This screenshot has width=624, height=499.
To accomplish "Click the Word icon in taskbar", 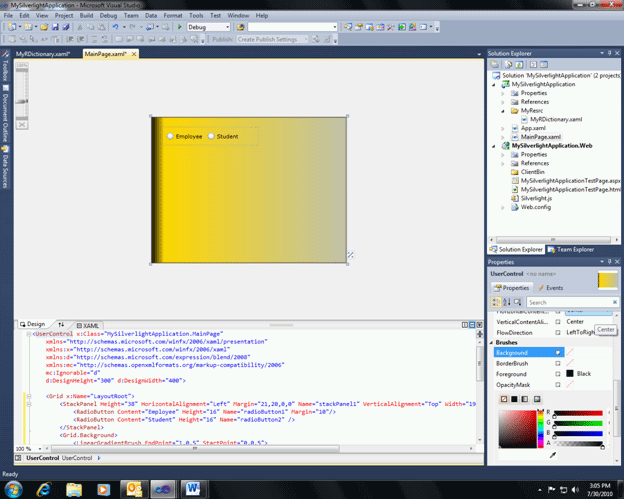I will point(193,489).
